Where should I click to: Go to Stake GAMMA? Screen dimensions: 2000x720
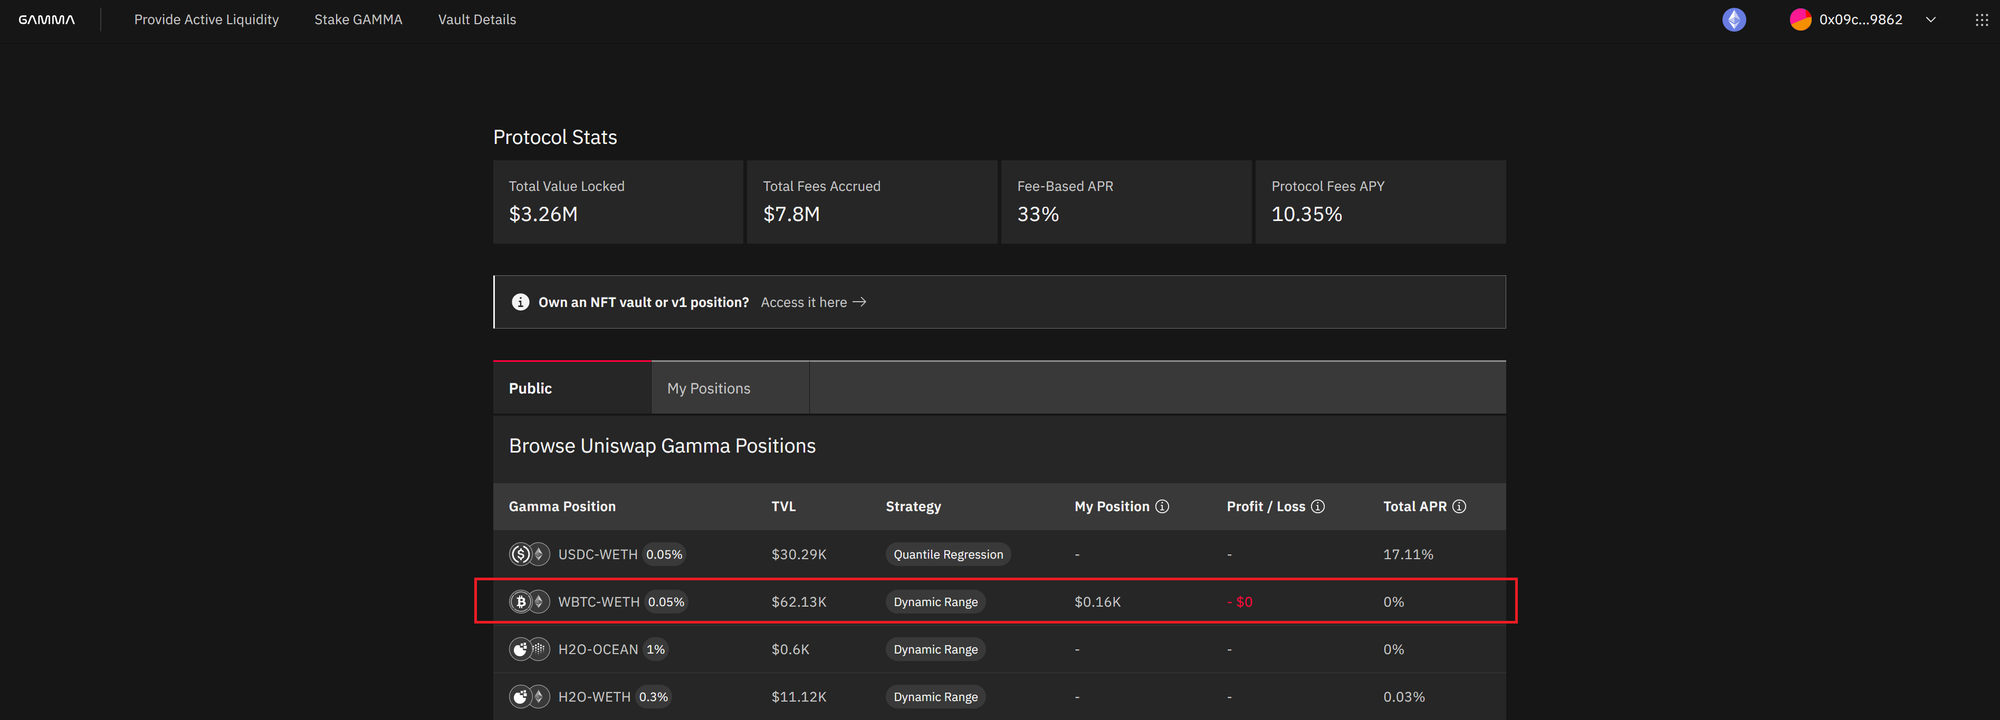tap(358, 20)
